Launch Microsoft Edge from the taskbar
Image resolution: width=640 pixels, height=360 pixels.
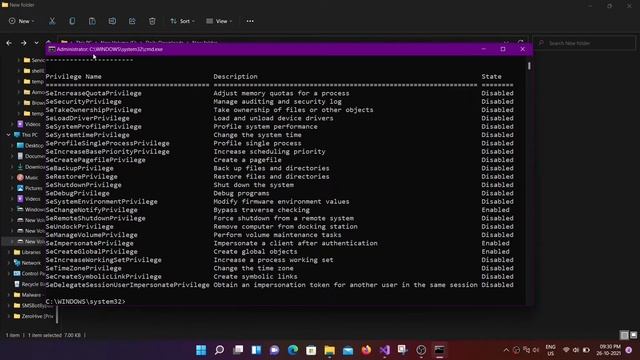[x=293, y=350]
